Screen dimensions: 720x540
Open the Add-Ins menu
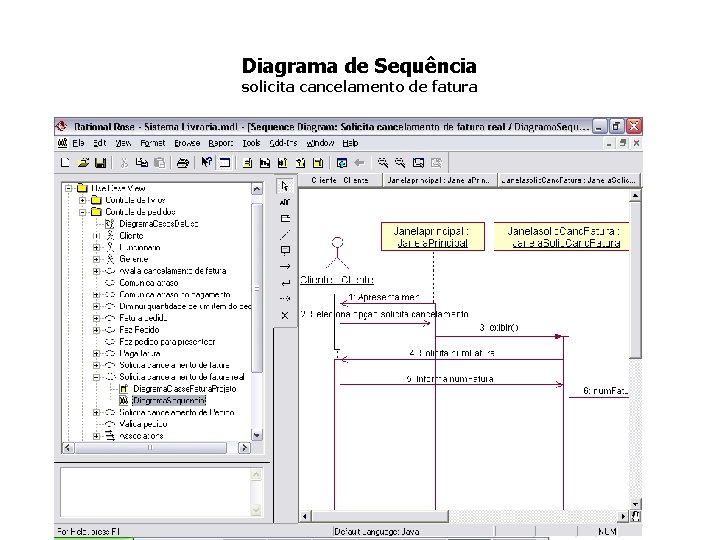pyautogui.click(x=283, y=143)
